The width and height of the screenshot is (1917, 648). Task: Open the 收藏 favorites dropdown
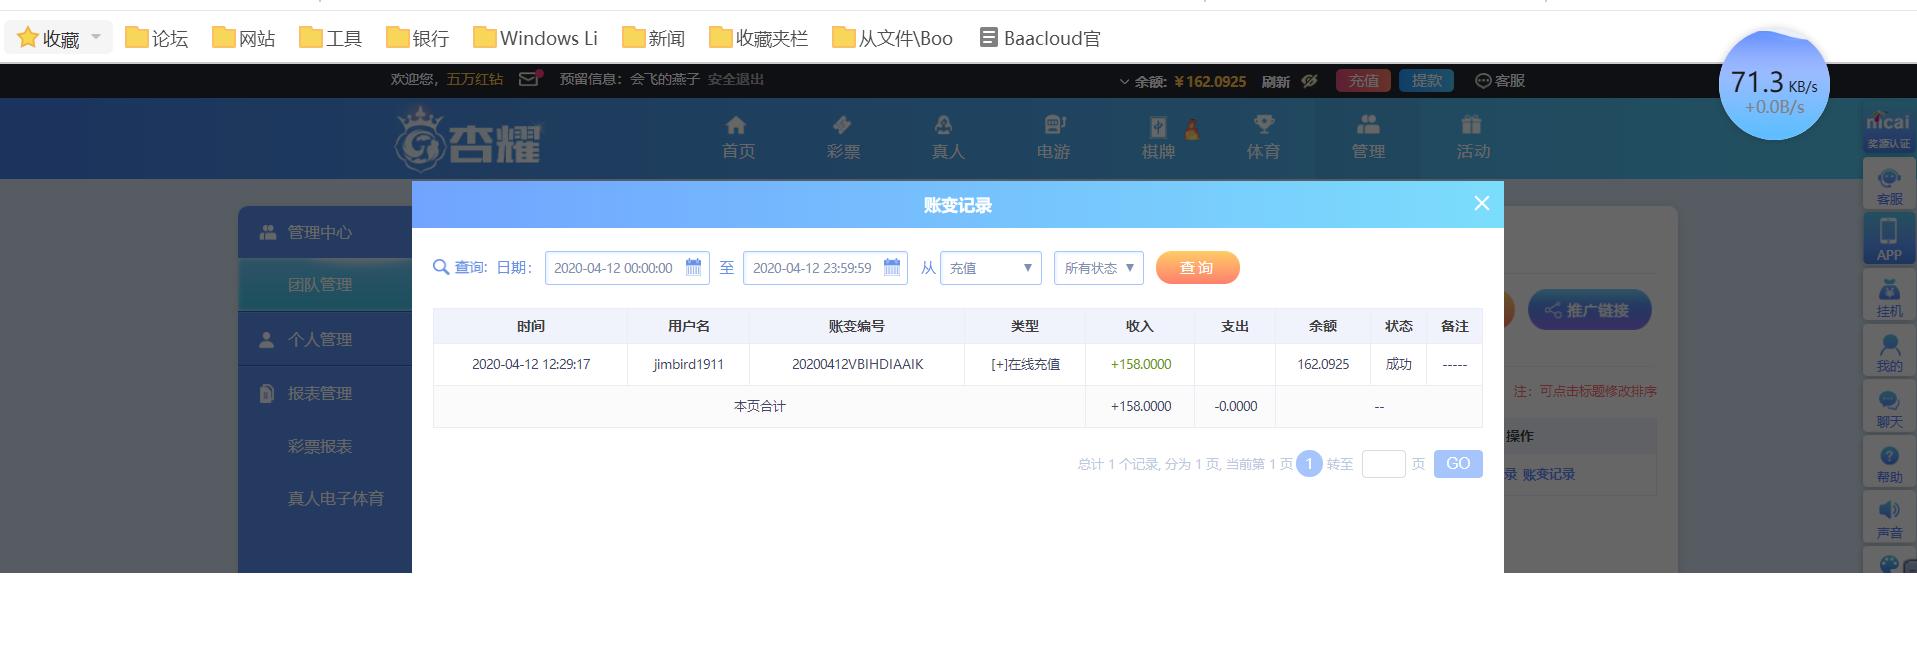[x=60, y=38]
